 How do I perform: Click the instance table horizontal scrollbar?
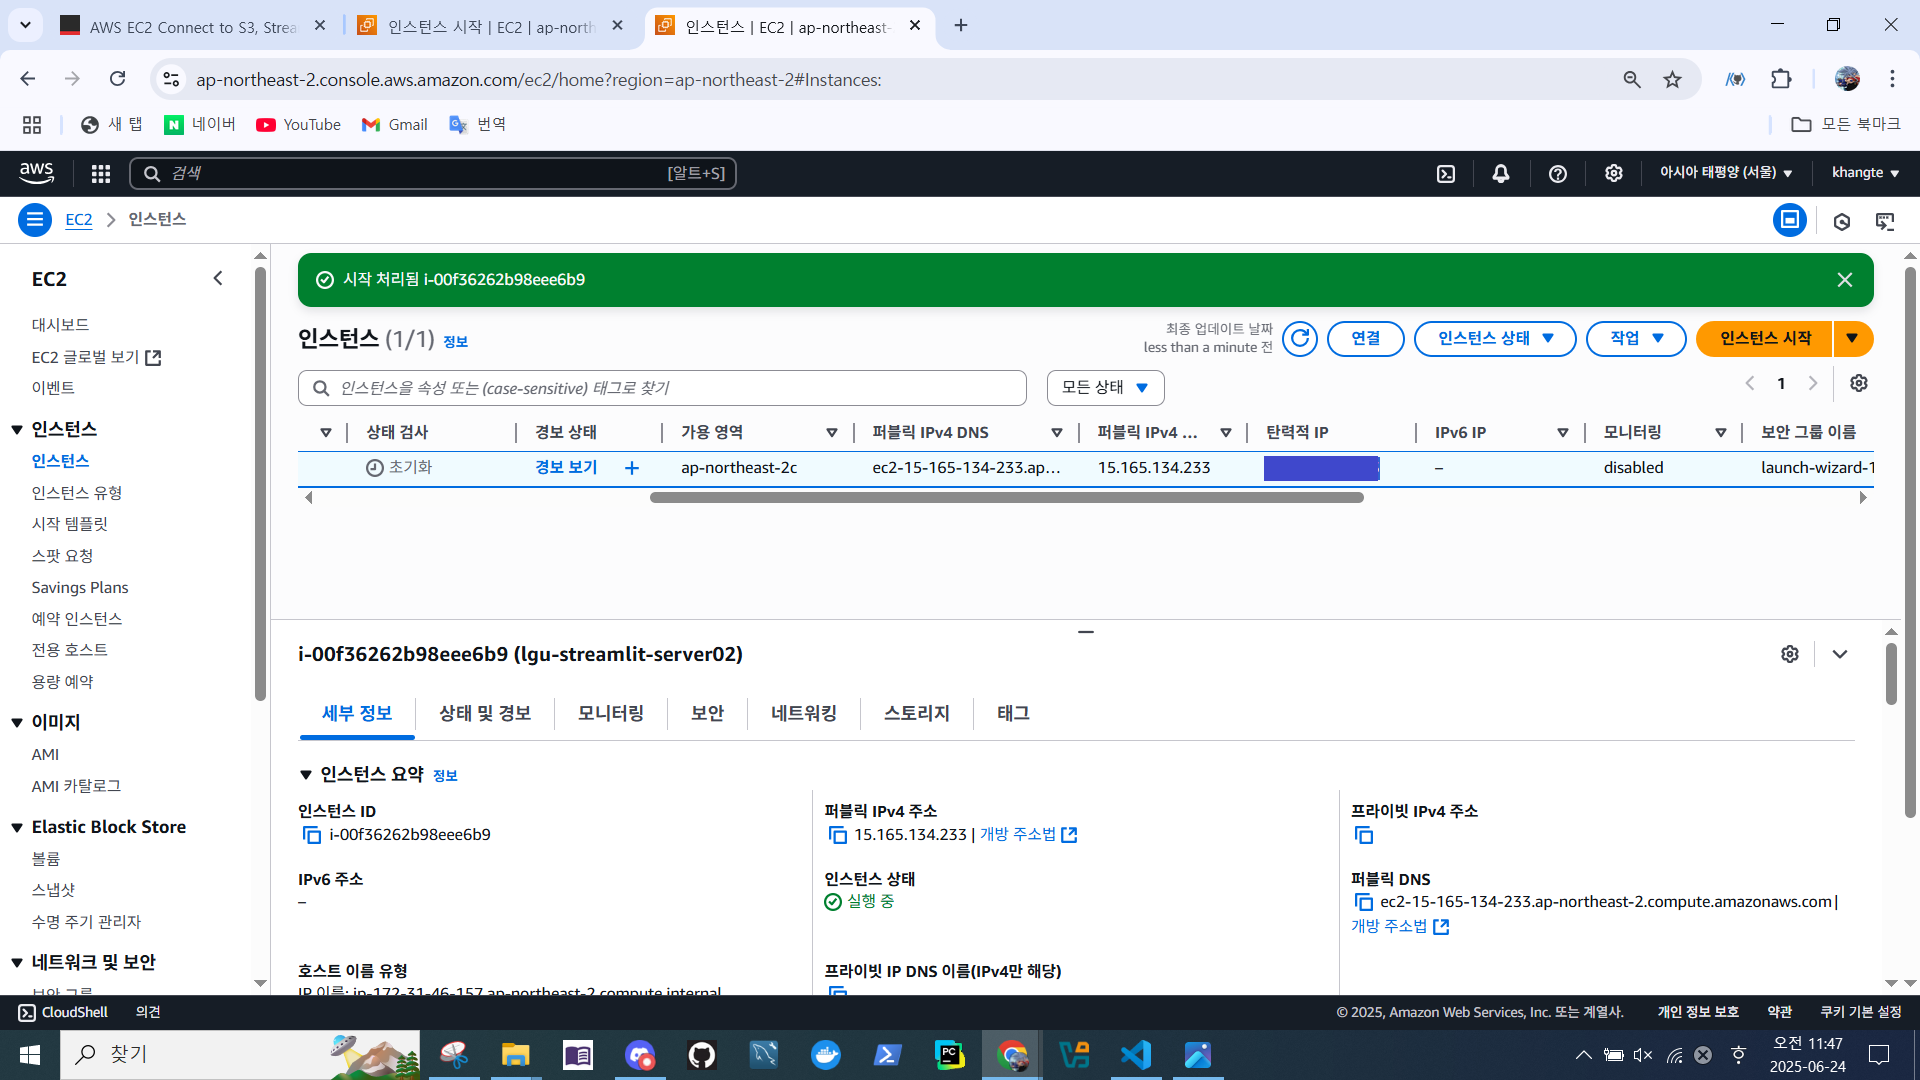click(x=1006, y=498)
